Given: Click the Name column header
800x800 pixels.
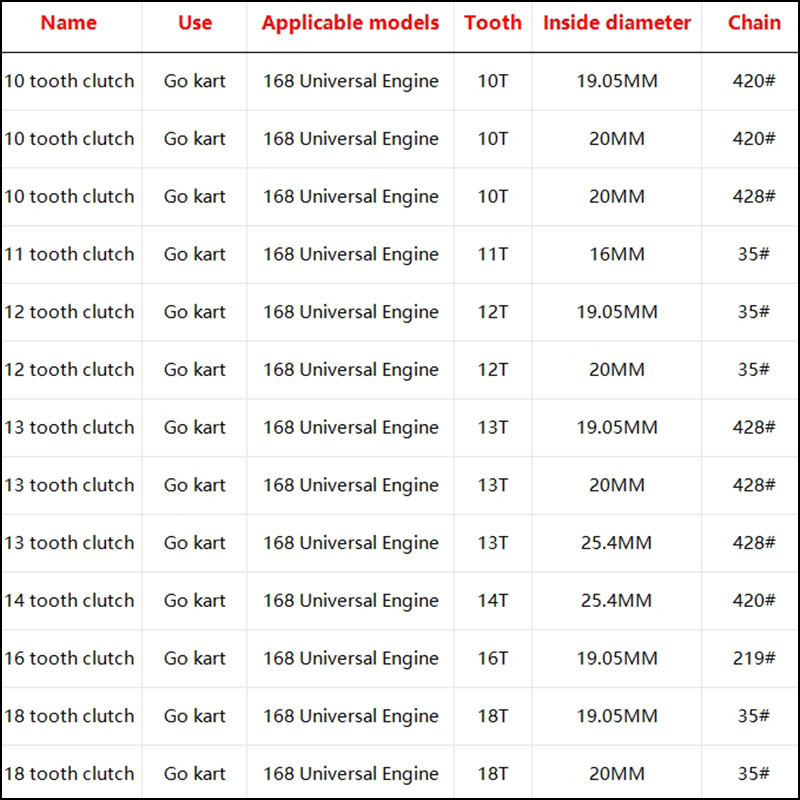Looking at the screenshot, I should click(69, 23).
